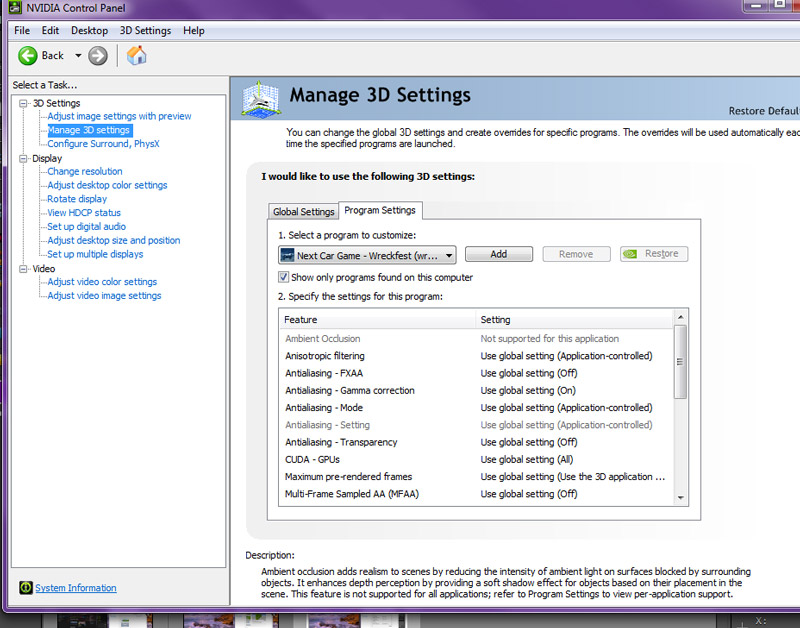Collapse the 3D Settings tree node
Viewport: 800px width, 628px height.
coord(22,103)
